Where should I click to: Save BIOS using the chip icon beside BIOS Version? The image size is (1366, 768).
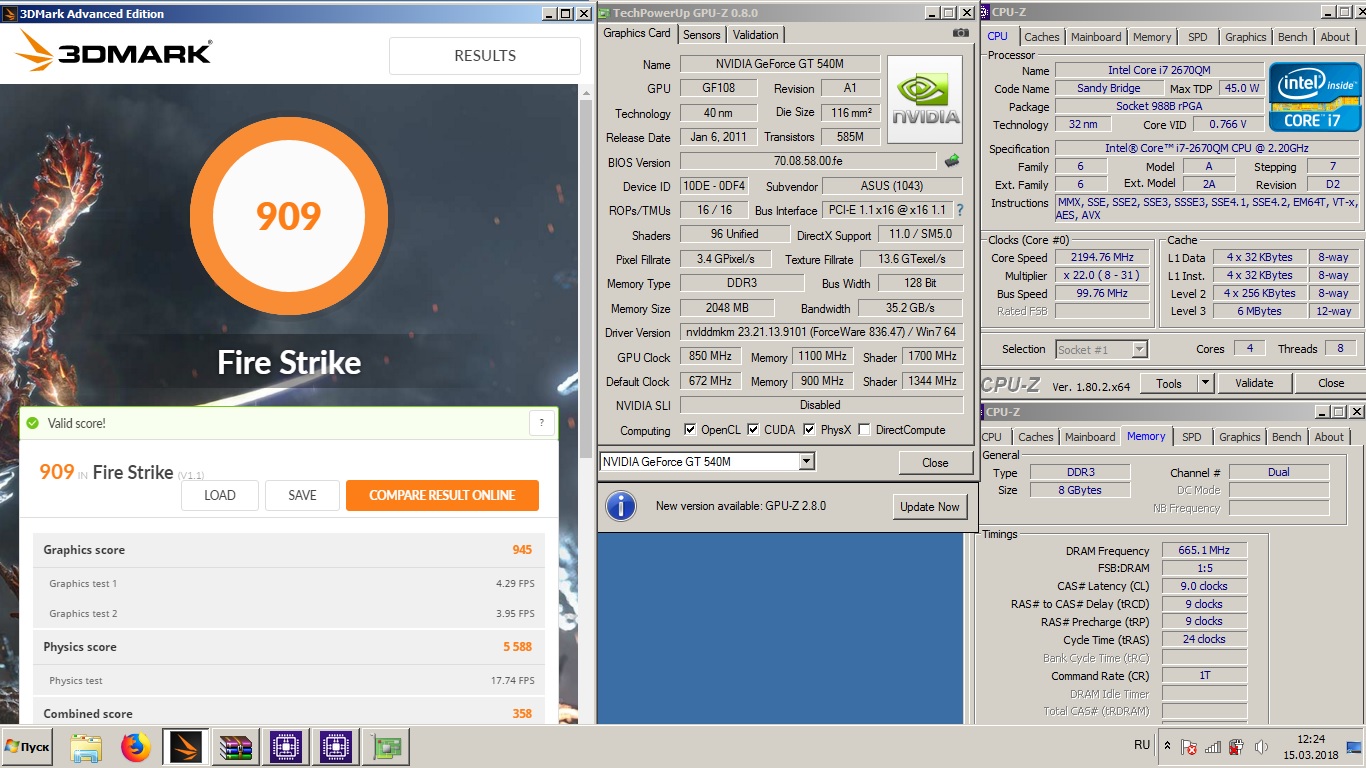(x=952, y=161)
